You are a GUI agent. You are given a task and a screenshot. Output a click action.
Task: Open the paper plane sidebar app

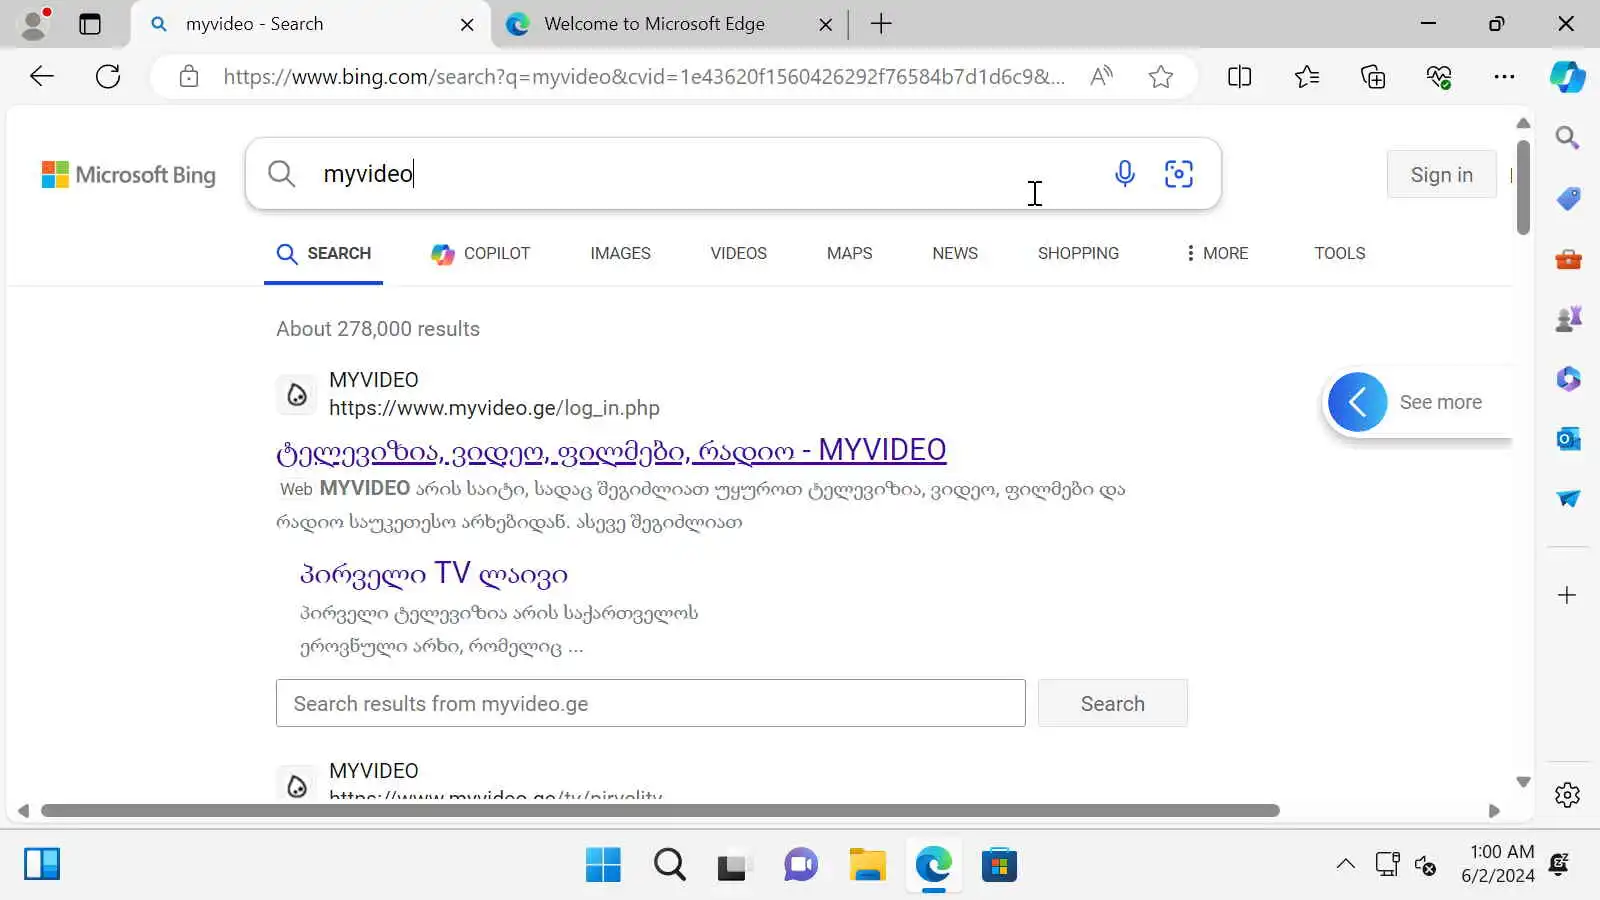(x=1567, y=498)
